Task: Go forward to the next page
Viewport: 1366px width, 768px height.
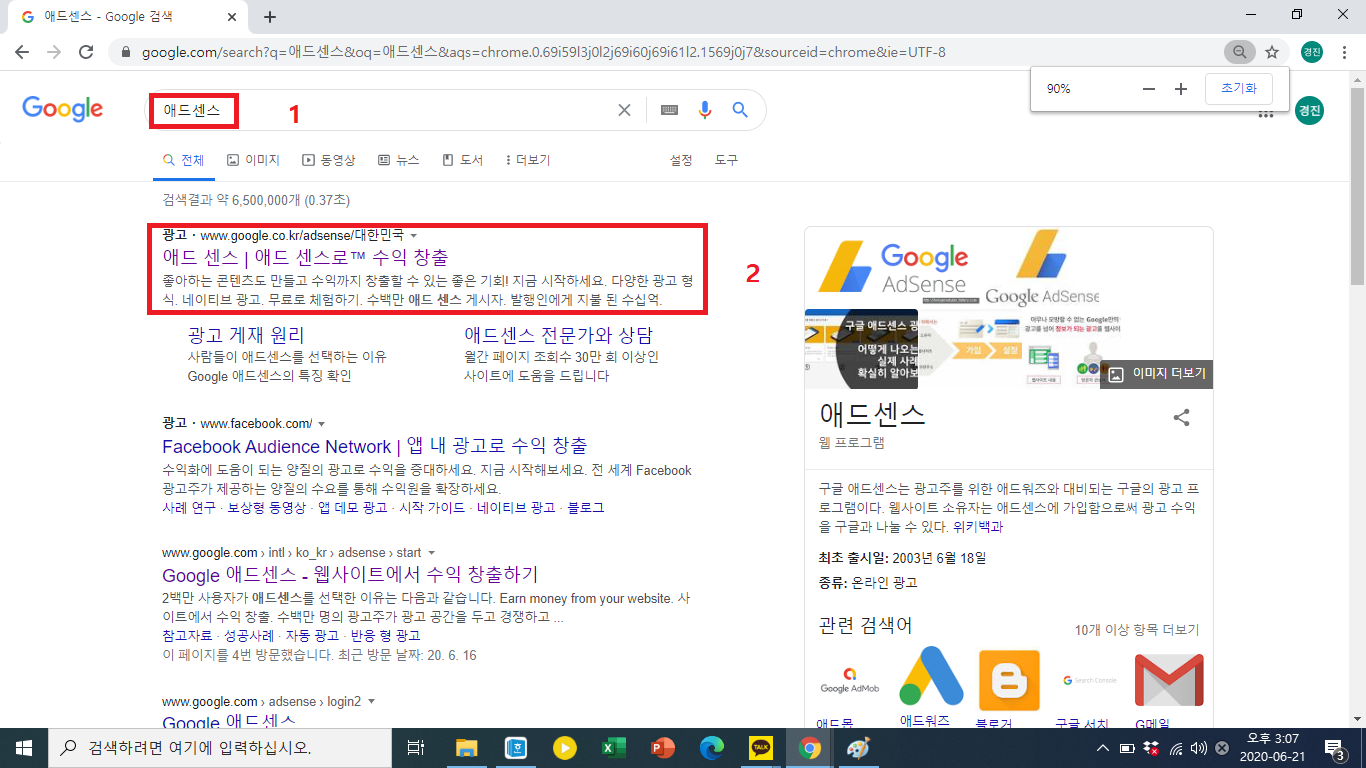Action: coord(54,52)
